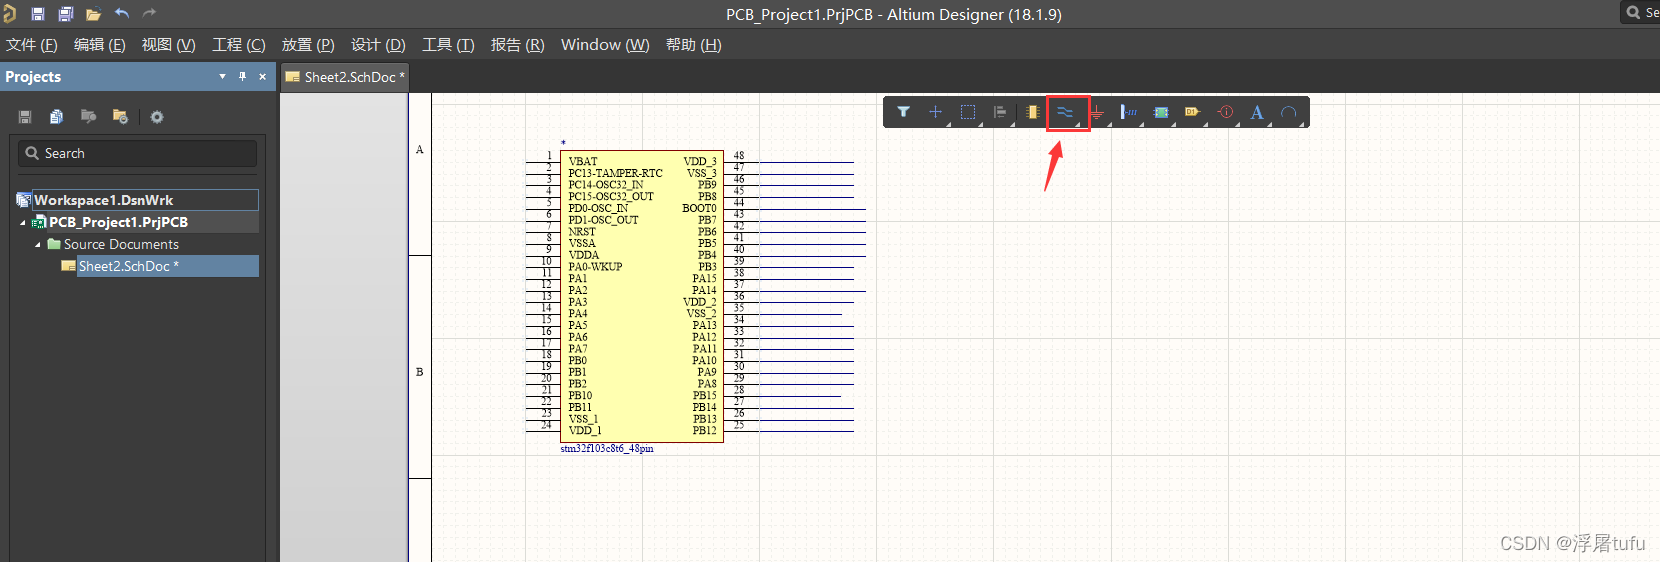Open text string tool dropdown corner arrow
The image size is (1660, 562).
pos(1270,124)
